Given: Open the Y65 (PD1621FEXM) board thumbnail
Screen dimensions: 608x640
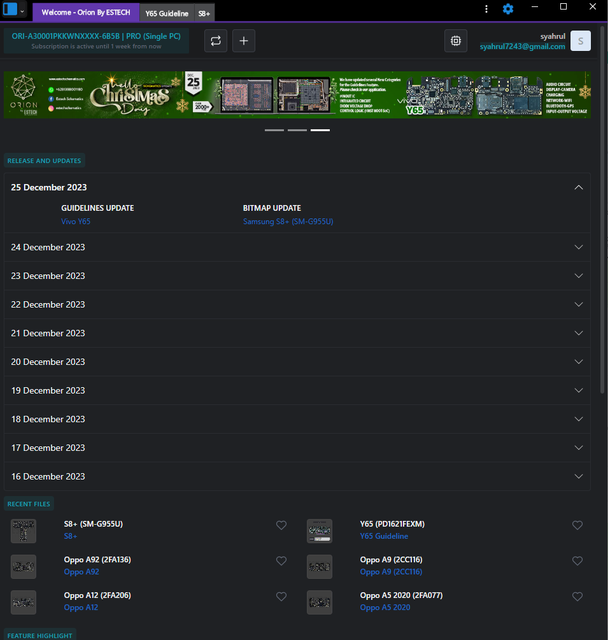Looking at the screenshot, I should [x=320, y=531].
